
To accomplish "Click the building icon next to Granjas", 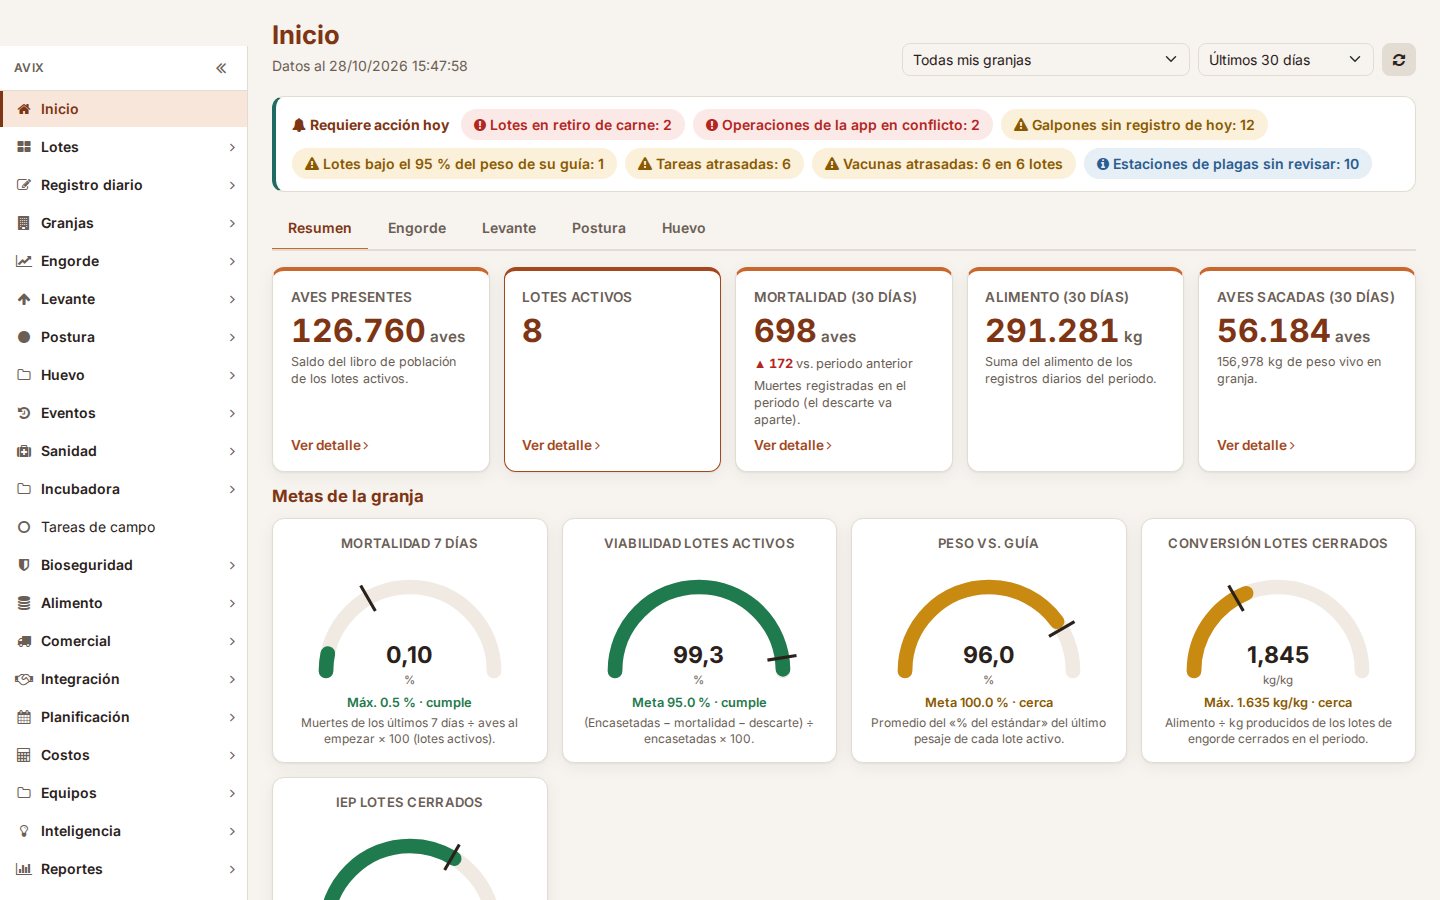I will 24,223.
